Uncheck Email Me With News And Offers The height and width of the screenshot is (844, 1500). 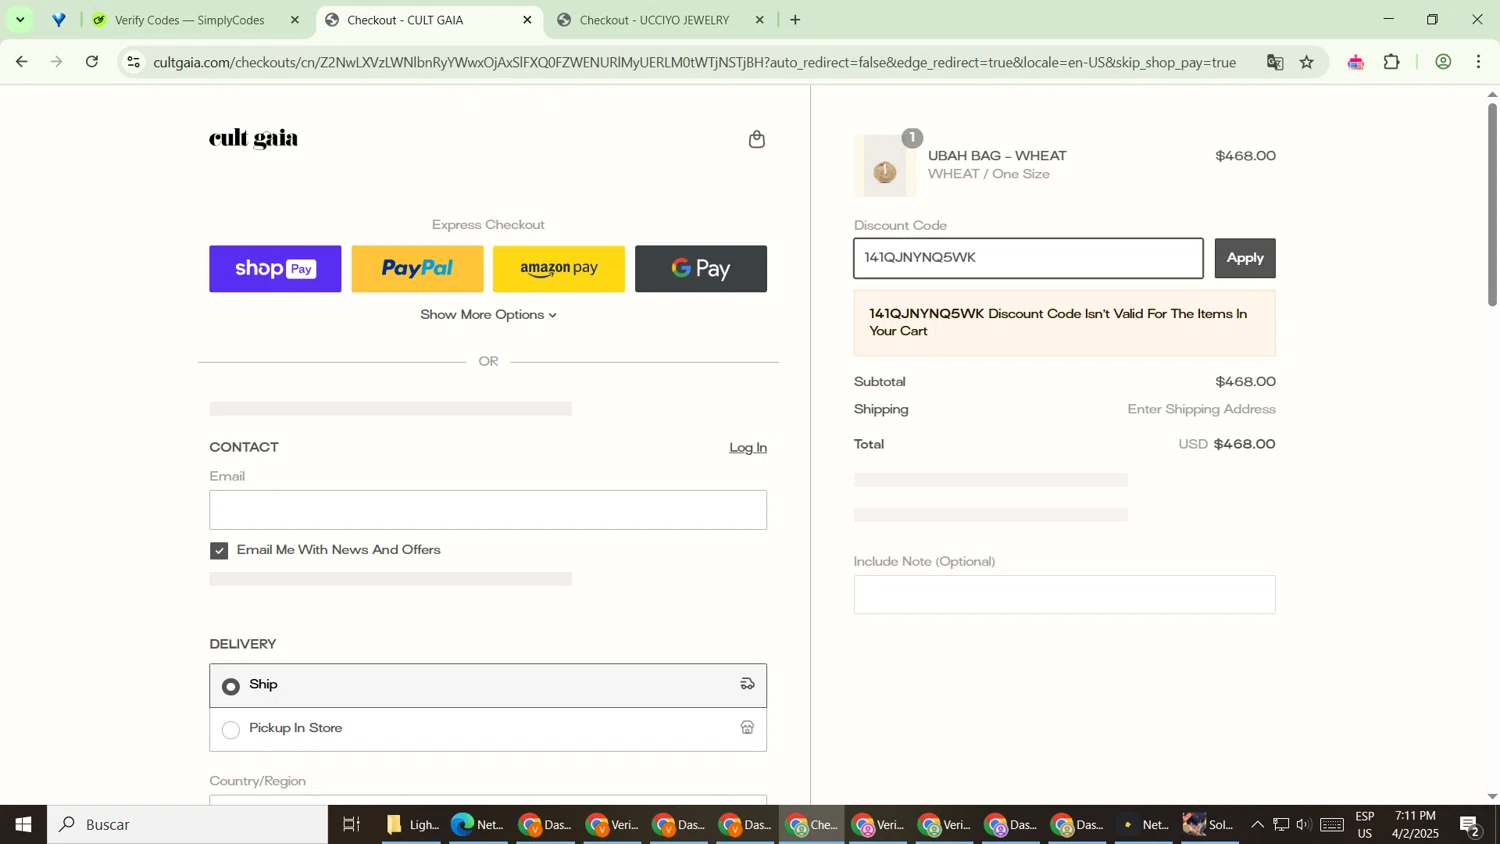[219, 551]
